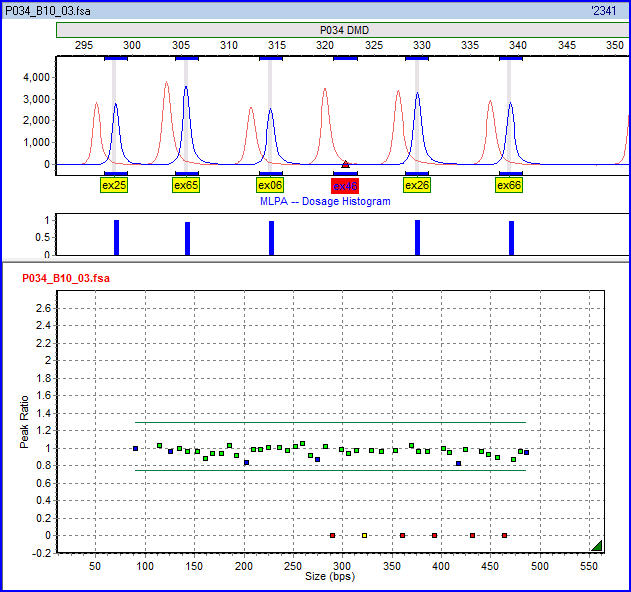This screenshot has width=631, height=592.
Task: Click the last dosage histogram bar
Action: (x=511, y=237)
